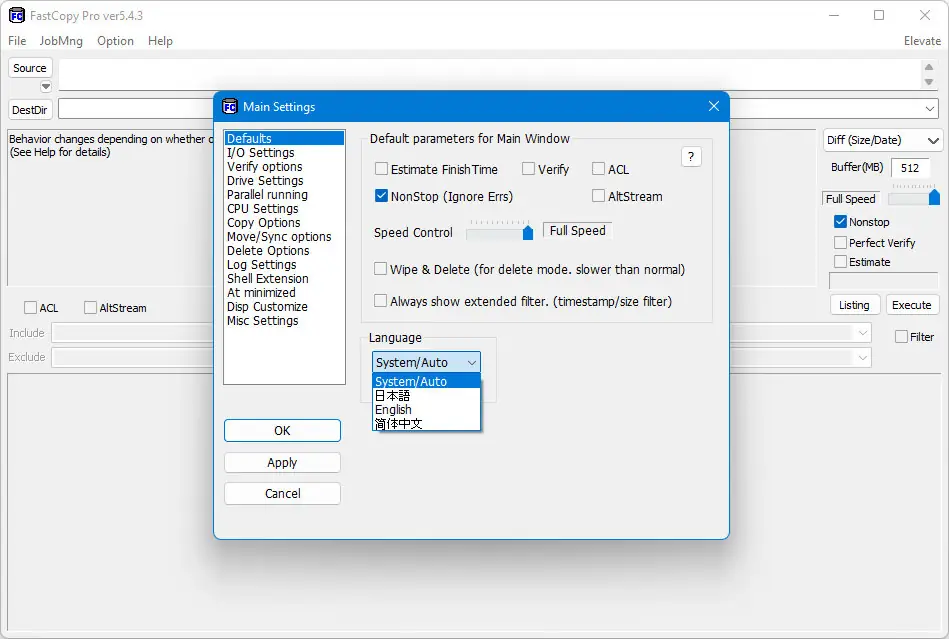The width and height of the screenshot is (949, 639).
Task: Select Verify options category
Action: 284,167
